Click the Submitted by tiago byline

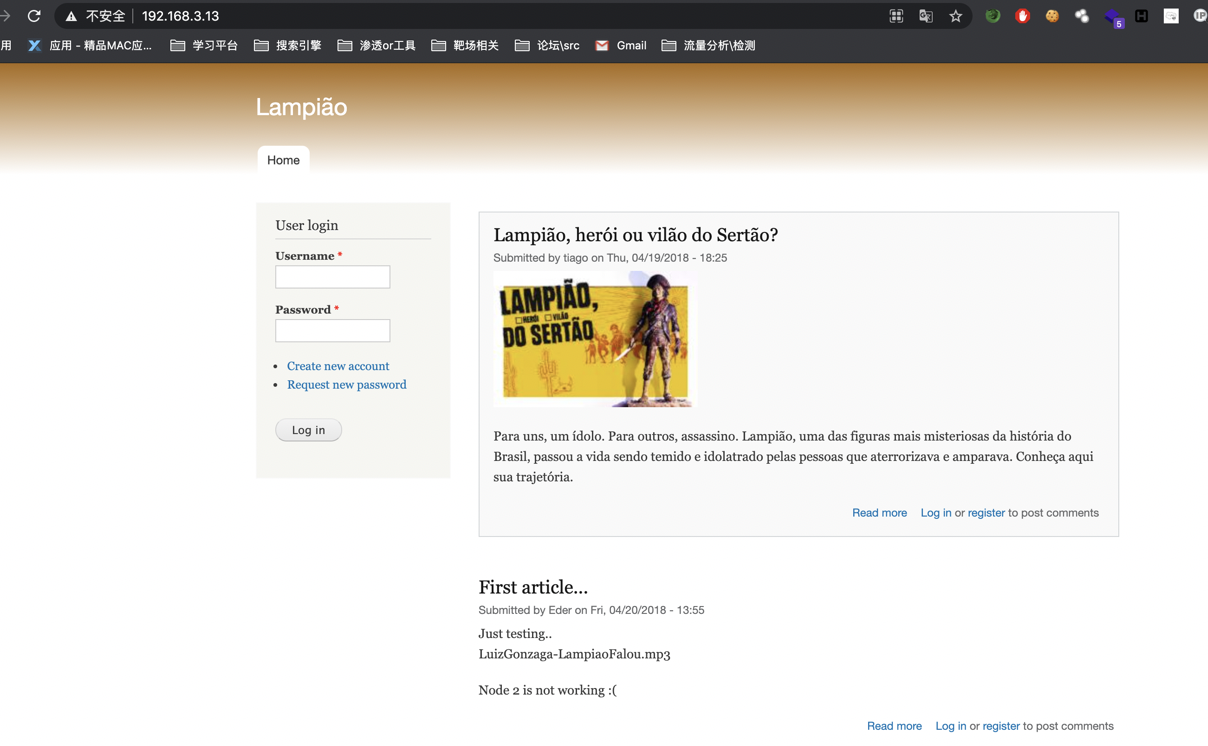[x=610, y=258]
